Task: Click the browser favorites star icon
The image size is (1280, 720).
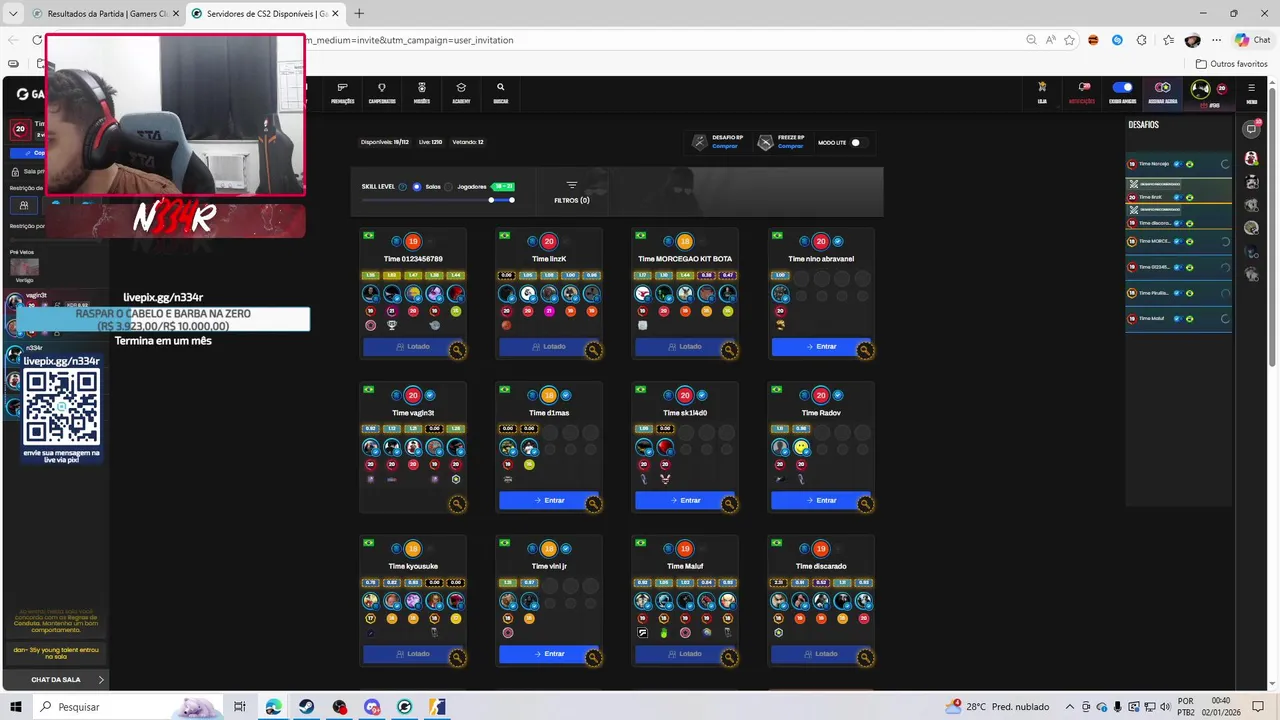Action: [x=1069, y=40]
